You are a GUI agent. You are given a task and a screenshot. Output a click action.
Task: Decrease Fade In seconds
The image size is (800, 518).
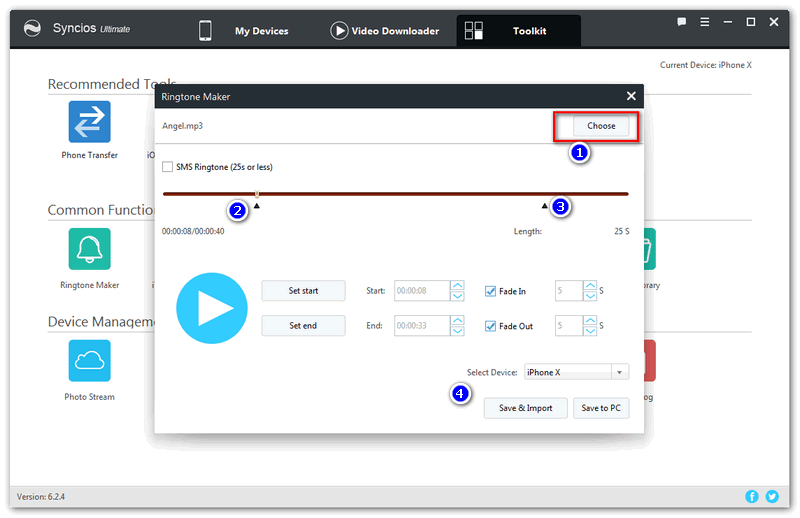pyautogui.click(x=590, y=296)
